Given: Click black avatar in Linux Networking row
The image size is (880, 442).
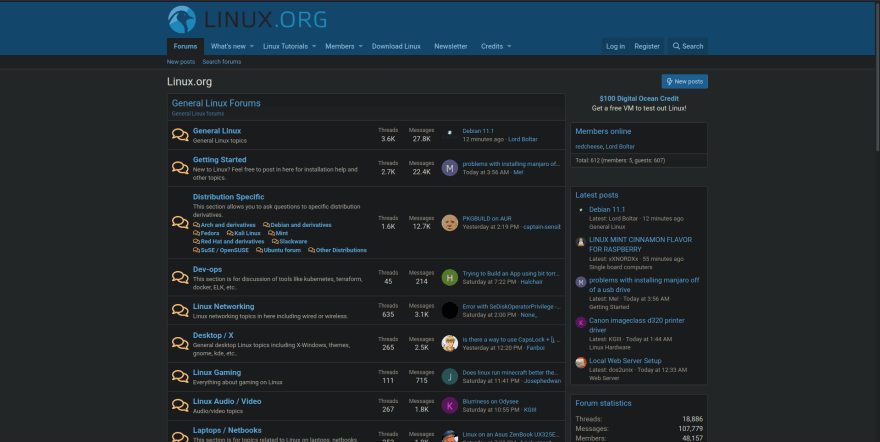Looking at the screenshot, I should pos(450,310).
